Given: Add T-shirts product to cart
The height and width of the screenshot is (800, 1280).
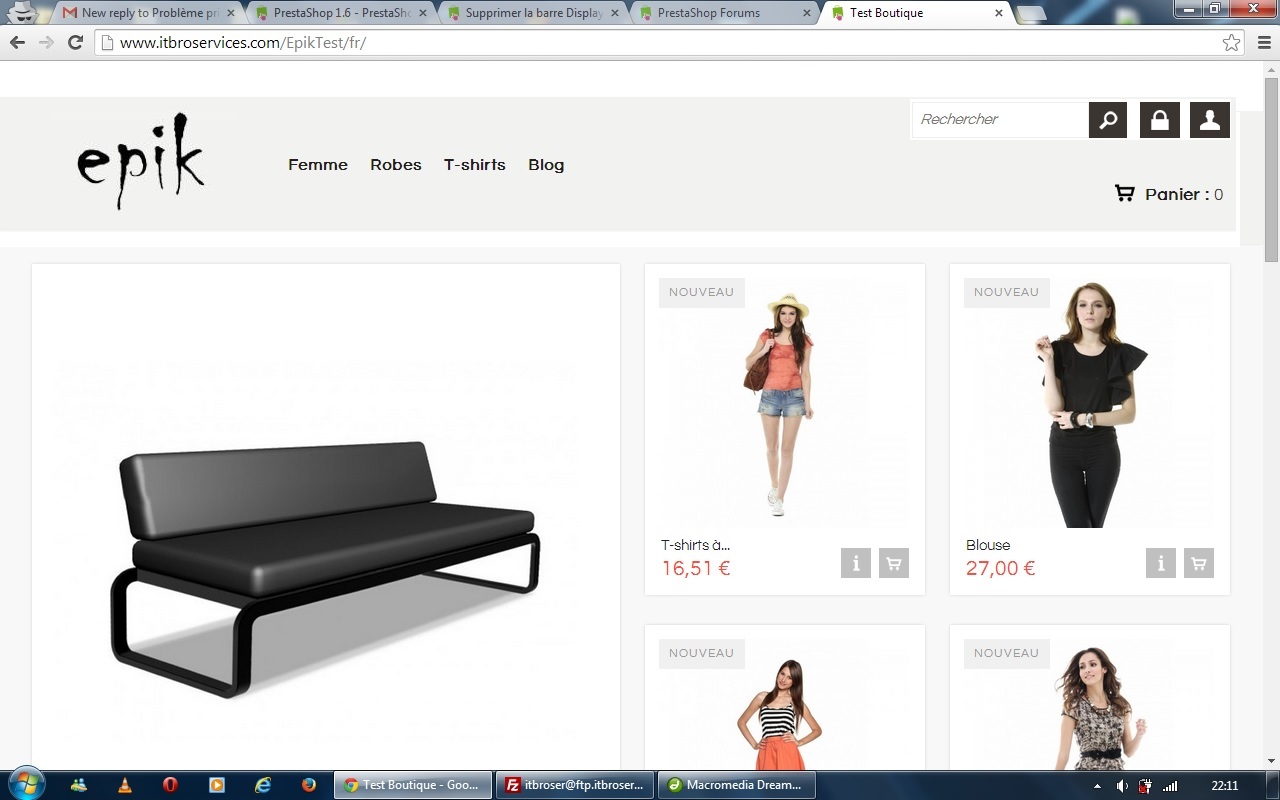Looking at the screenshot, I should tap(894, 564).
